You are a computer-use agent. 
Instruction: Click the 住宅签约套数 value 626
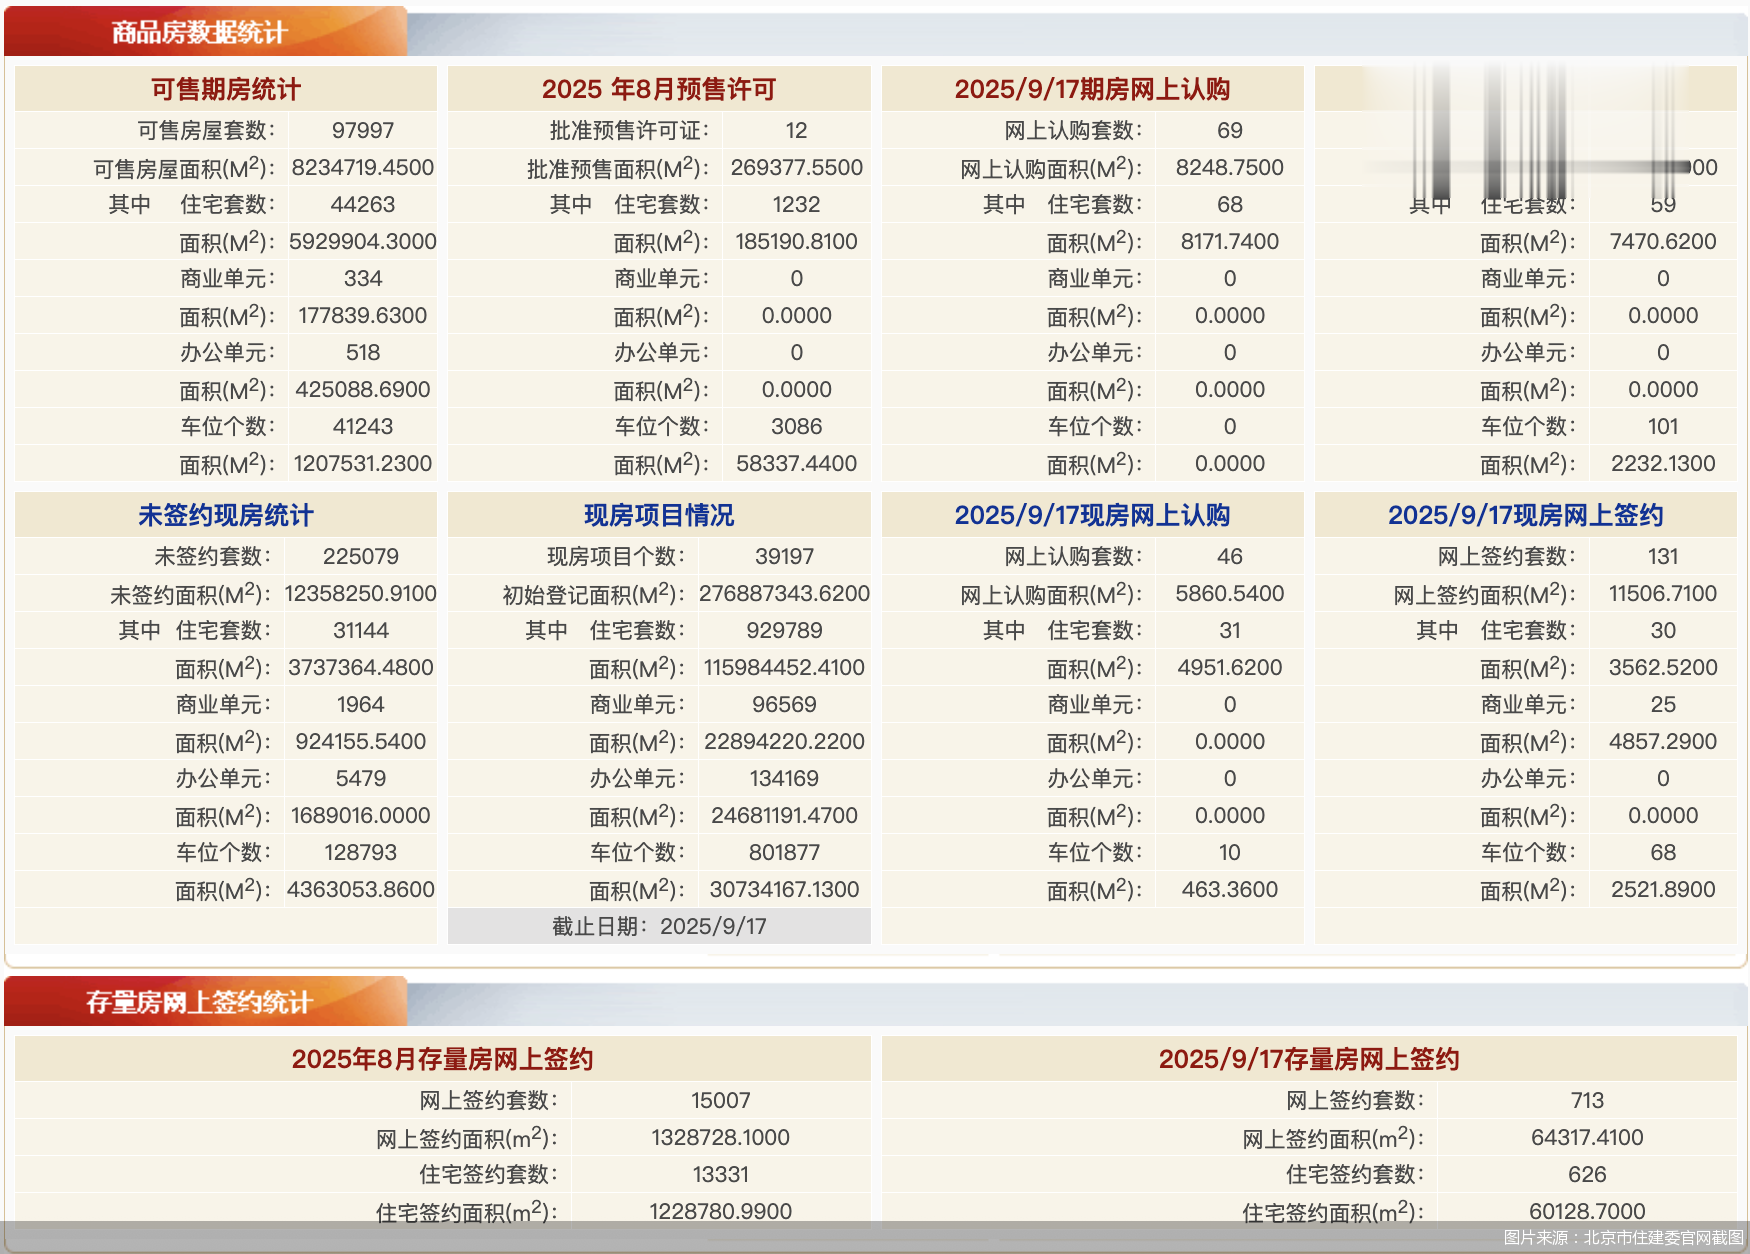pos(1587,1174)
